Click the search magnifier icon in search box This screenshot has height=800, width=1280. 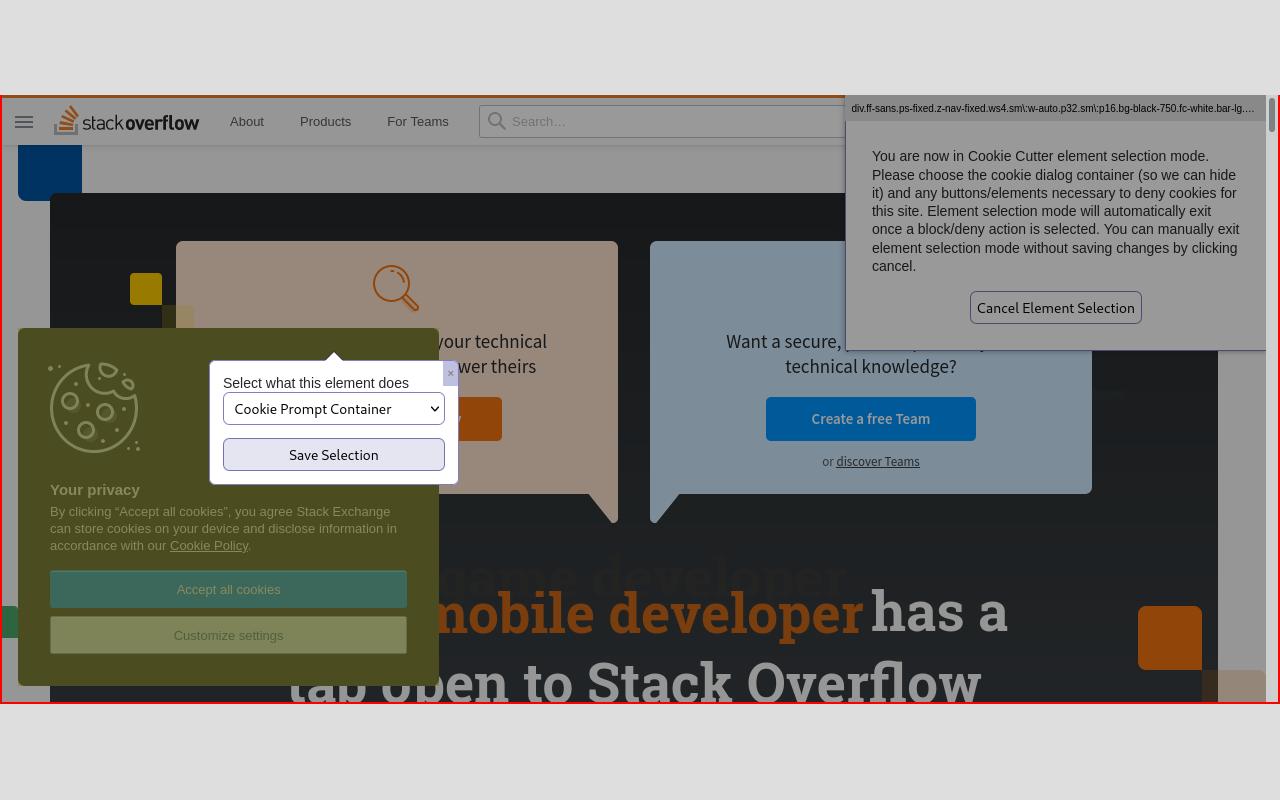pos(496,121)
